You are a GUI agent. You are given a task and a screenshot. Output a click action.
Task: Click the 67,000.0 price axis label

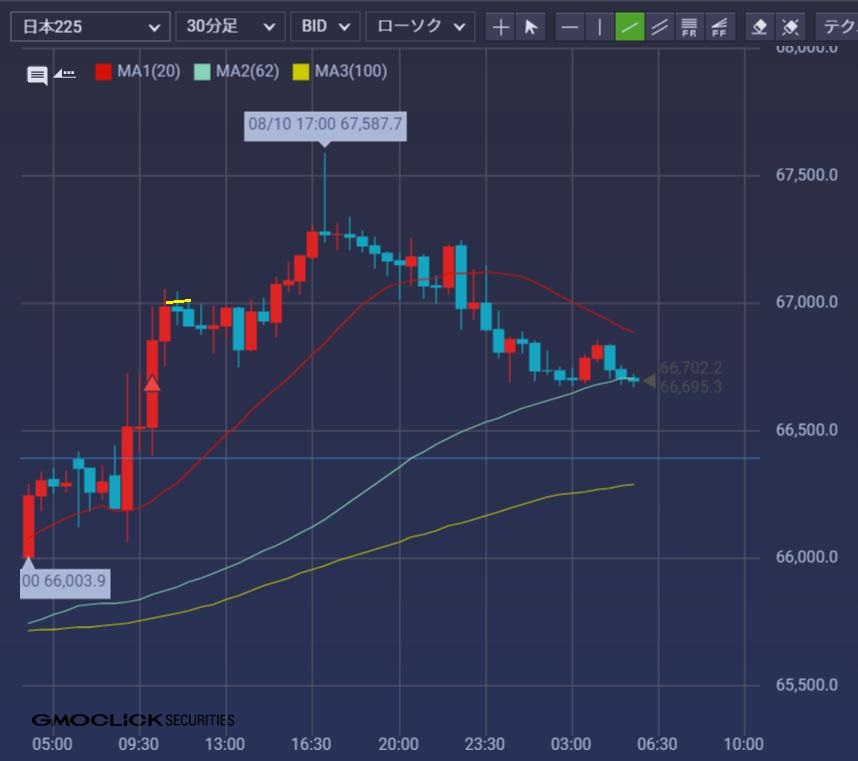(x=807, y=302)
